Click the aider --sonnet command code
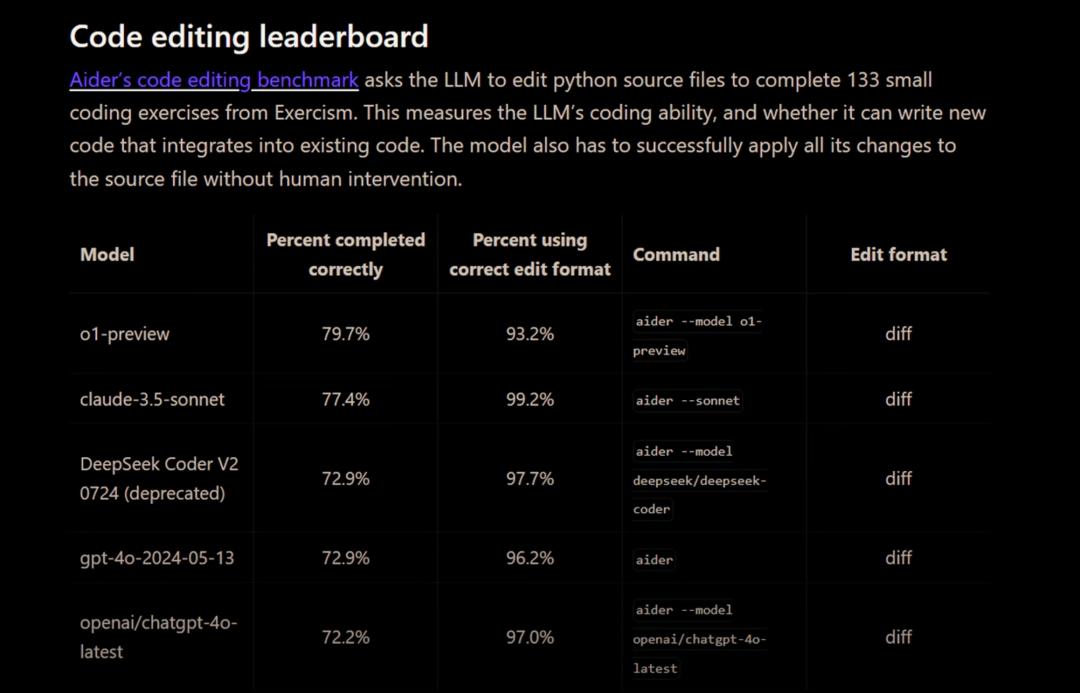1080x693 pixels. click(x=688, y=400)
